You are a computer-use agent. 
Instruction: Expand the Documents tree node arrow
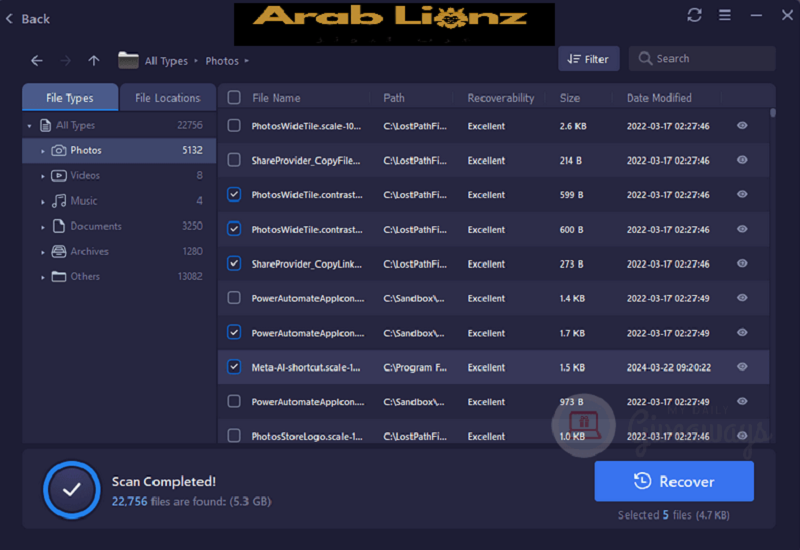43,227
